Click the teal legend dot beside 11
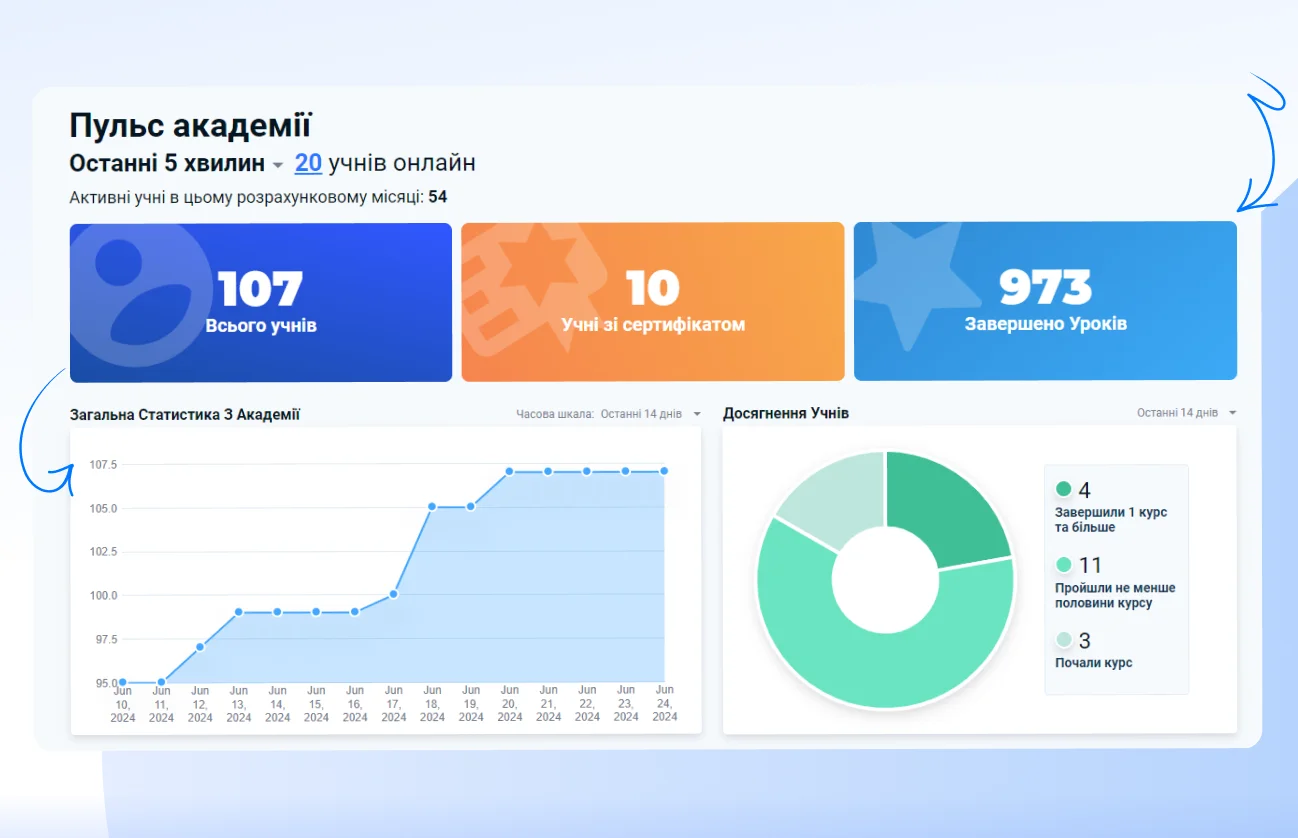 (x=1063, y=565)
